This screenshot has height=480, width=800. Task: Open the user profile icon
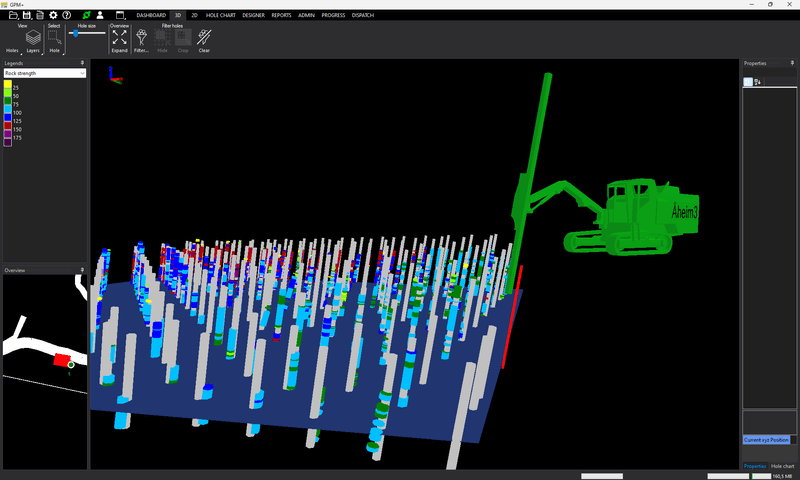click(100, 15)
